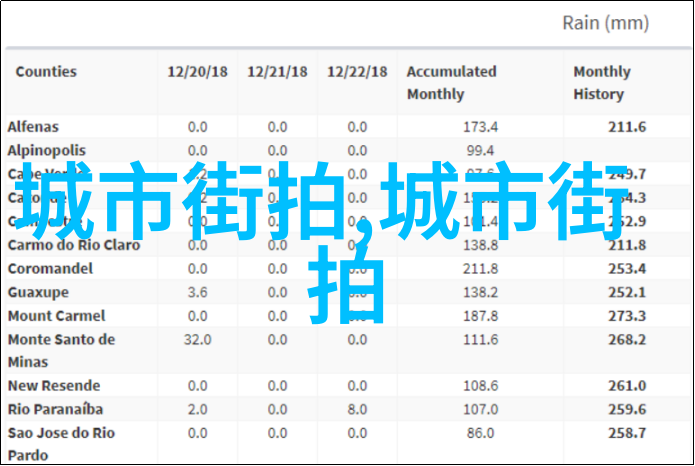This screenshot has width=695, height=466.
Task: Select the 12/20/18 column header
Action: [x=196, y=72]
